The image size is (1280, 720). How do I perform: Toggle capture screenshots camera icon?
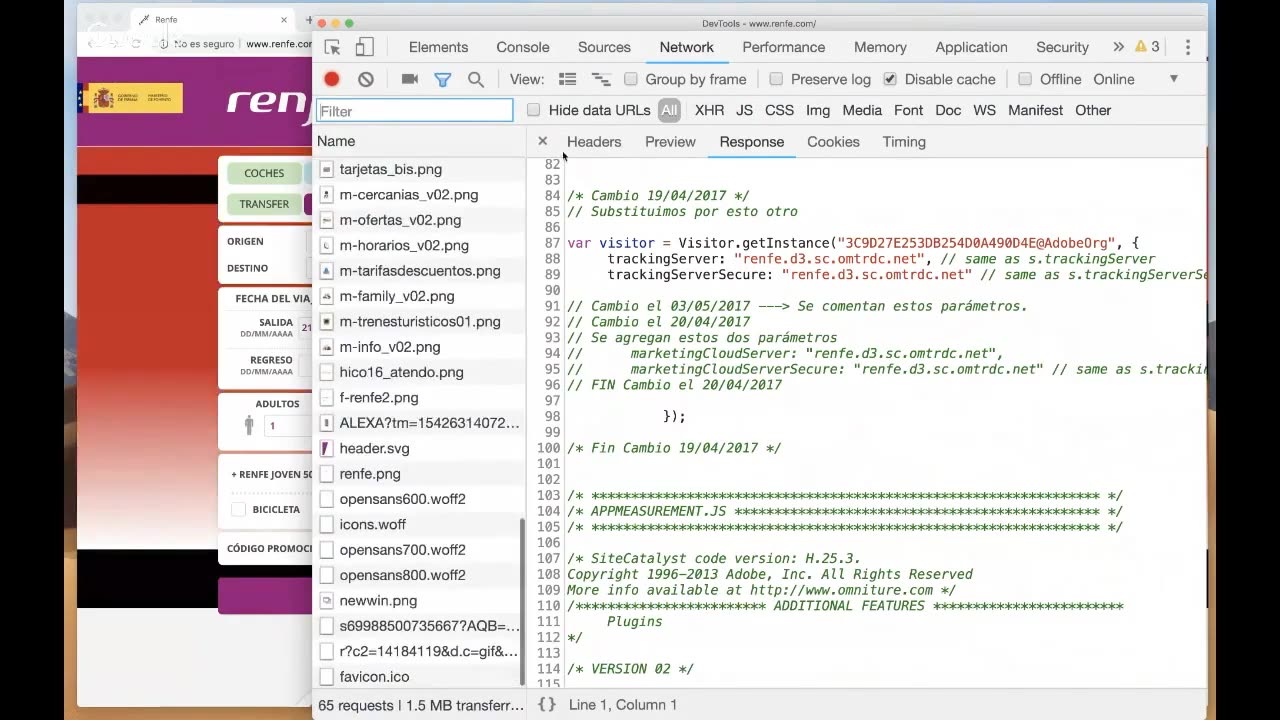click(x=409, y=79)
